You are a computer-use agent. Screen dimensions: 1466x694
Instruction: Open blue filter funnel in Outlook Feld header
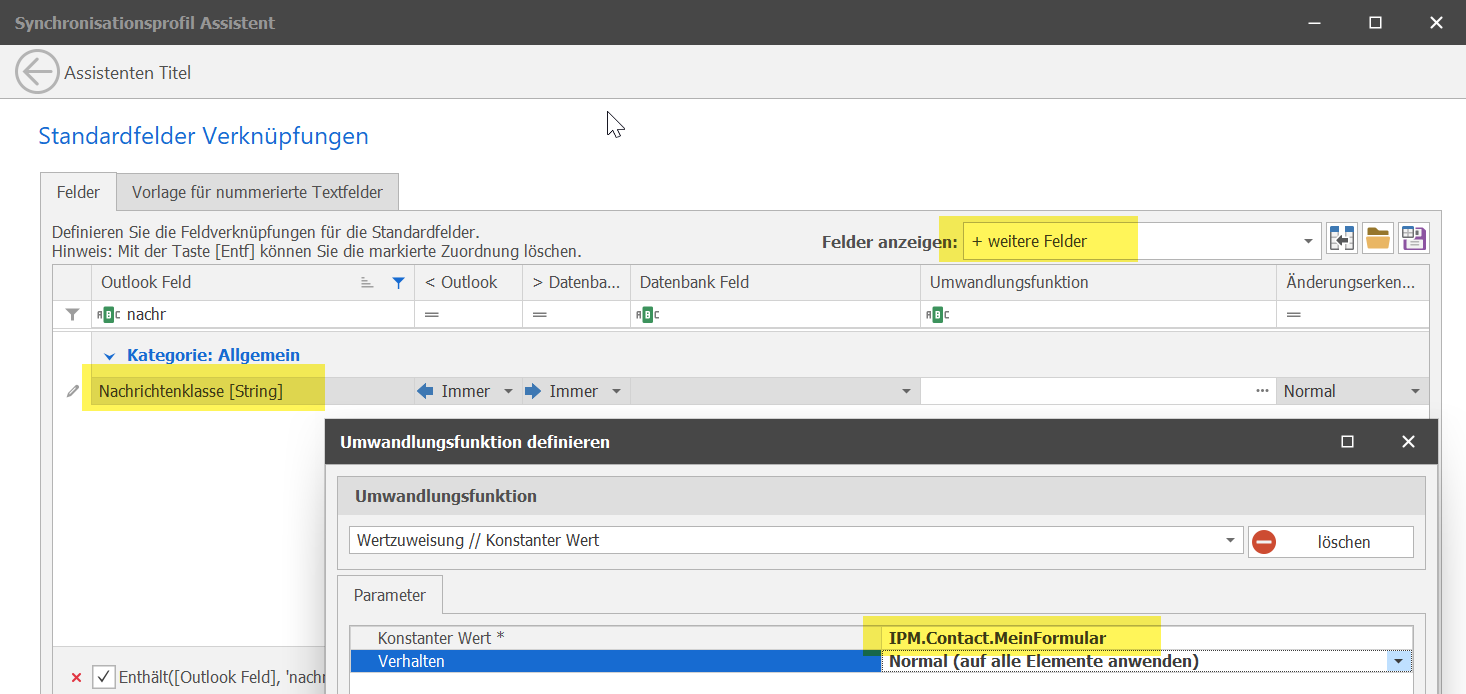click(398, 283)
